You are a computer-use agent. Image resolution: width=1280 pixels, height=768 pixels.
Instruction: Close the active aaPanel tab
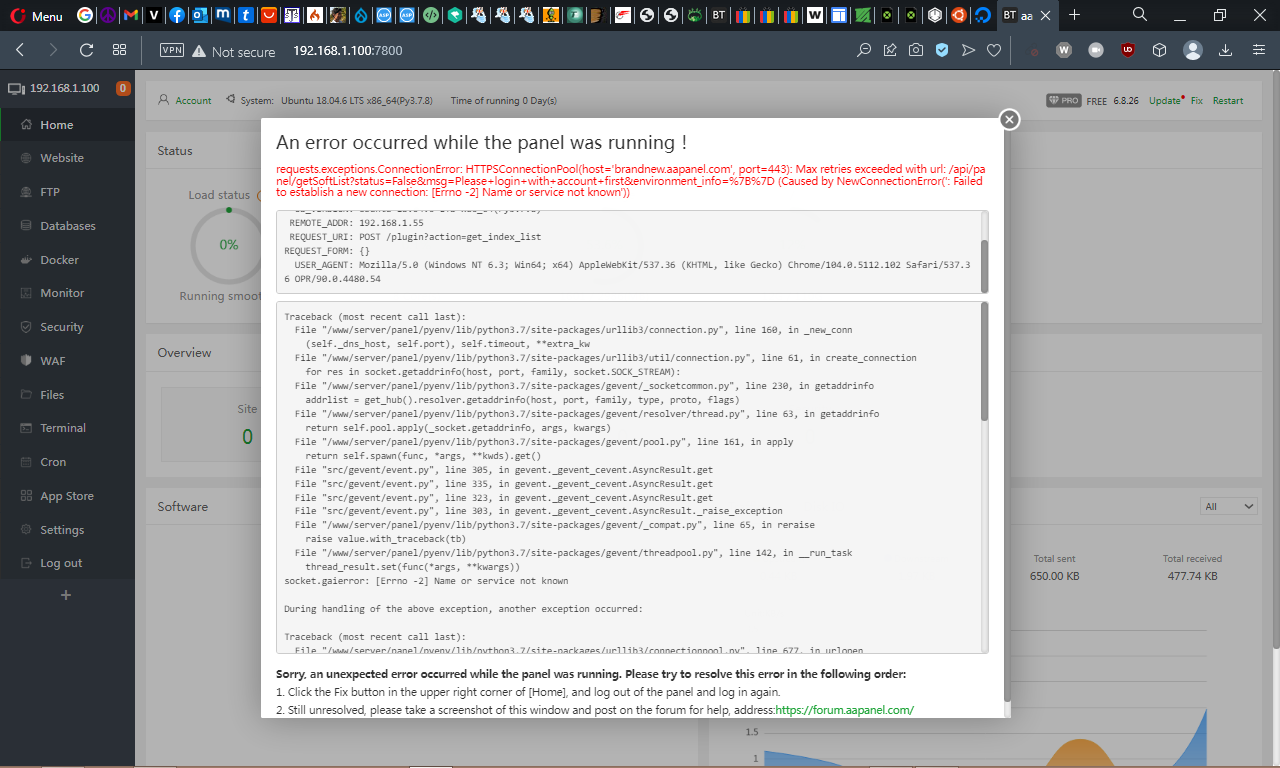click(x=1048, y=16)
